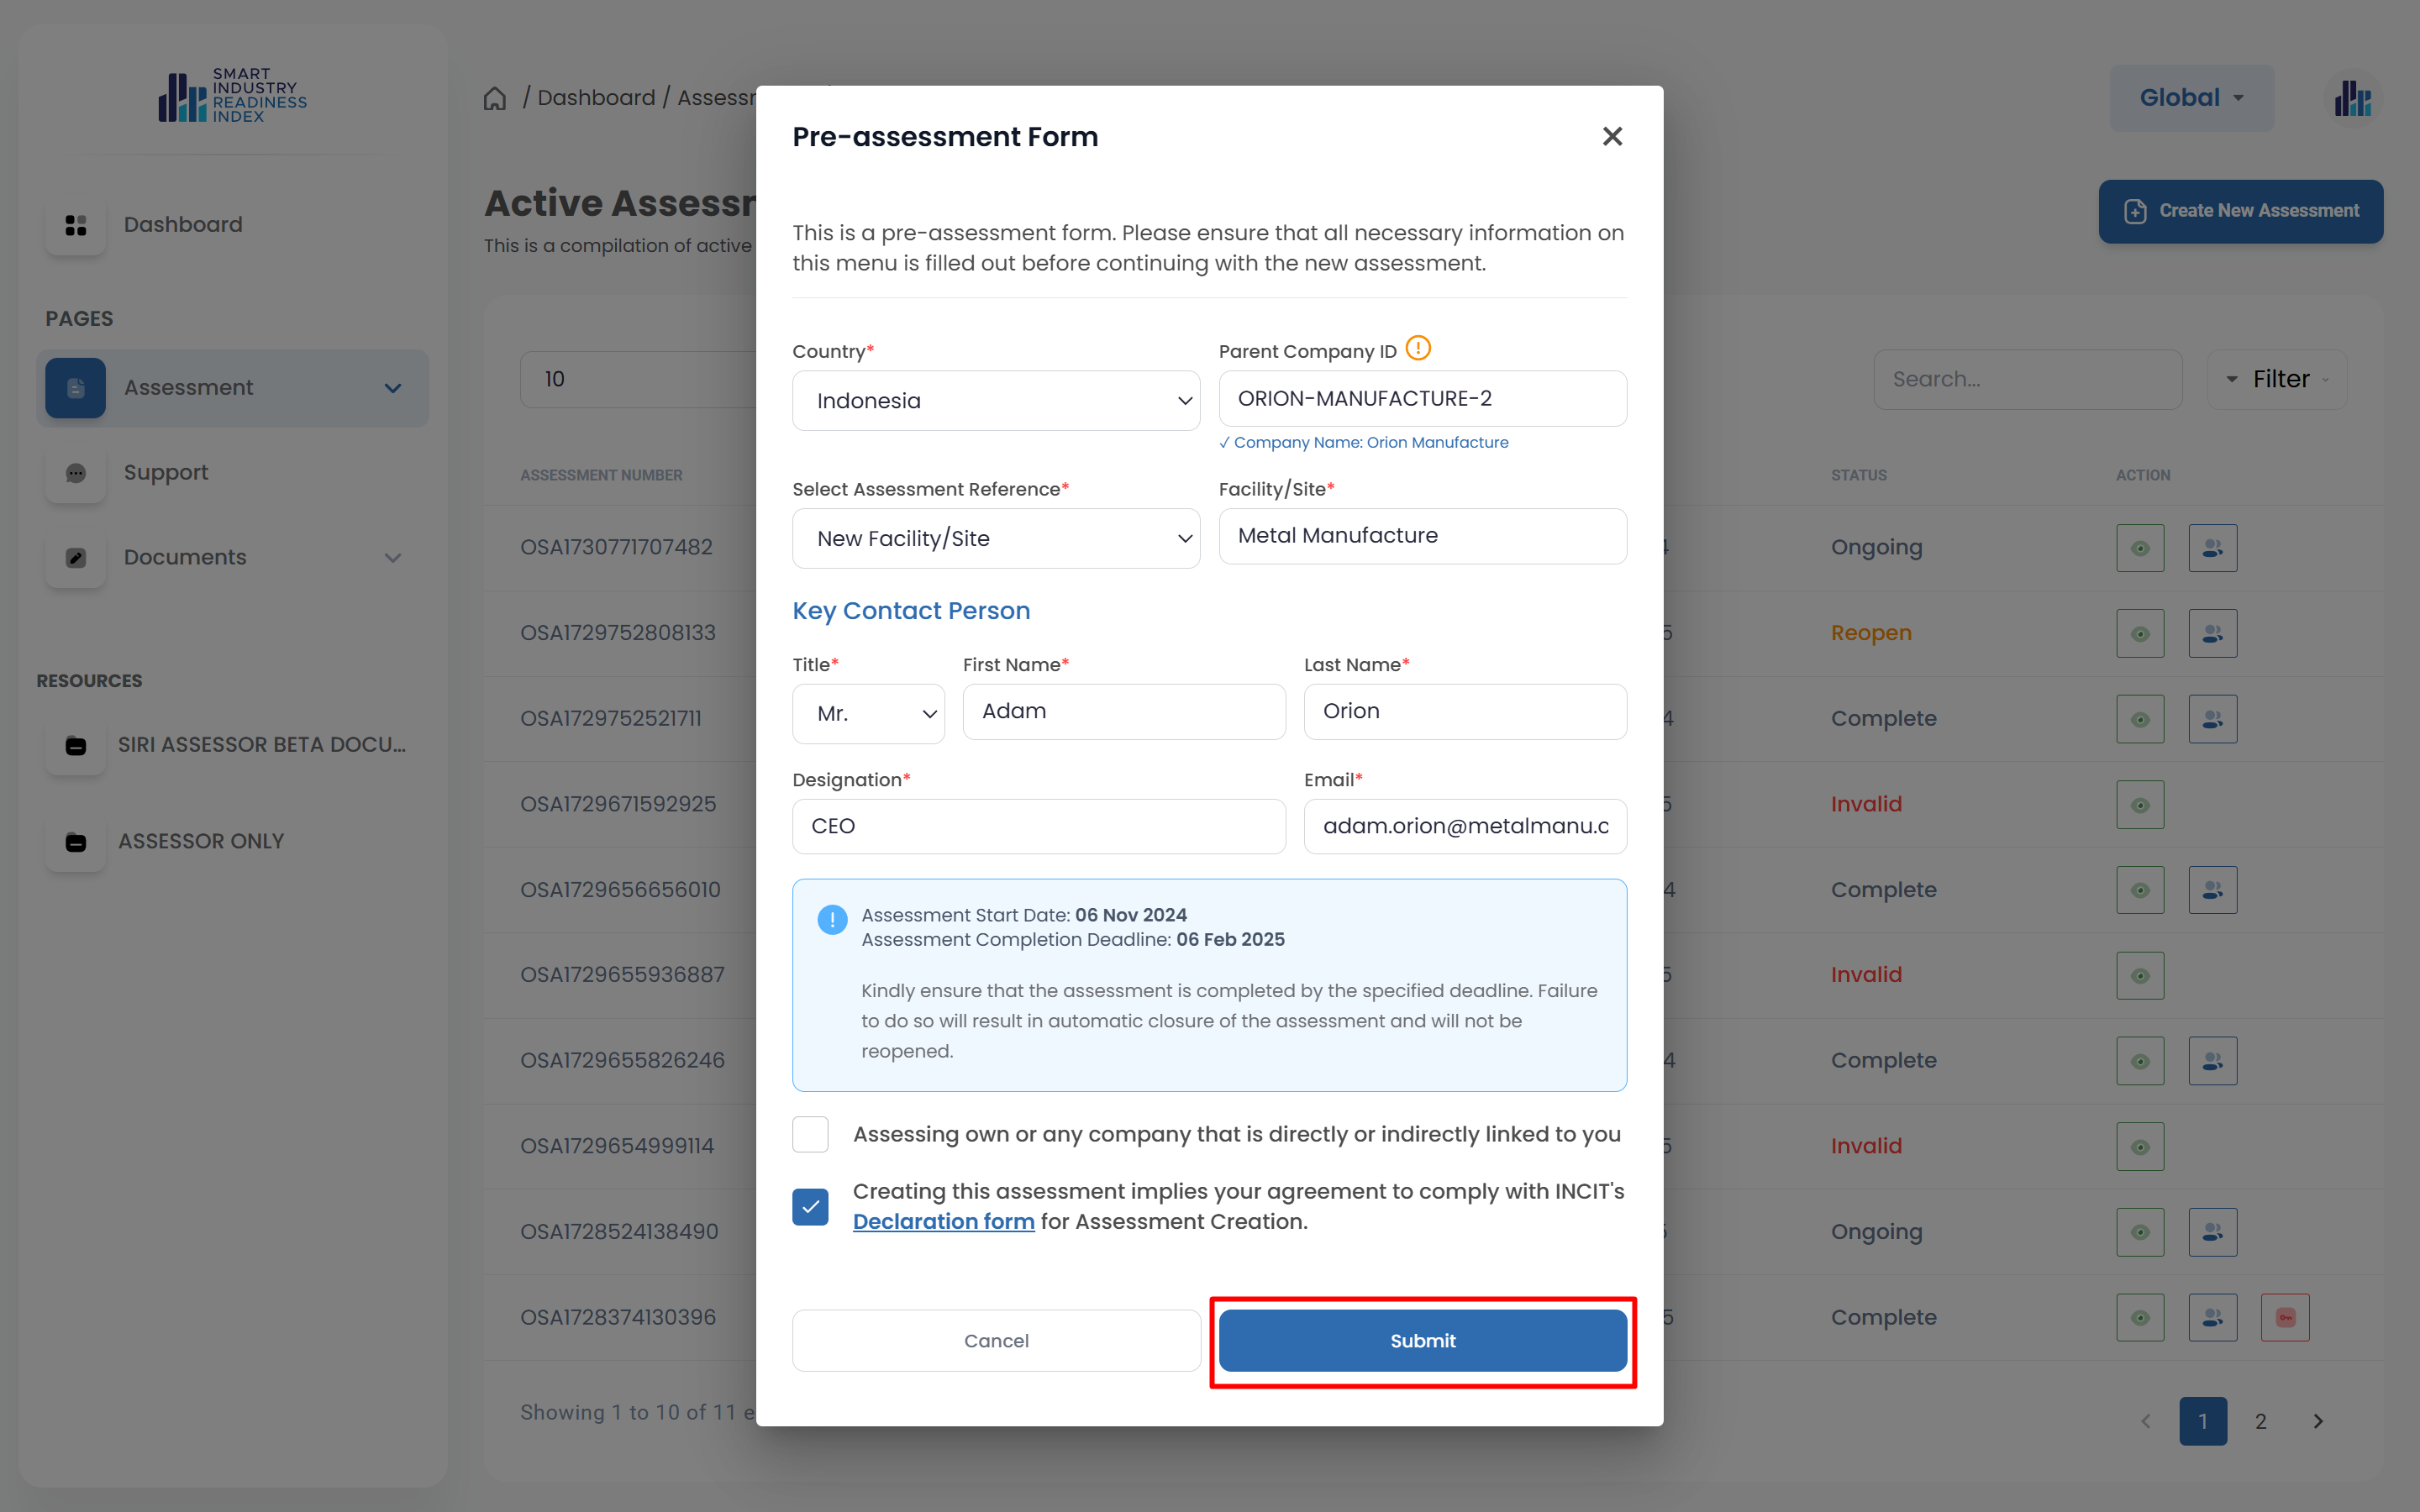This screenshot has height=1512, width=2420.
Task: Submit the pre-assessment form
Action: pyautogui.click(x=1422, y=1341)
